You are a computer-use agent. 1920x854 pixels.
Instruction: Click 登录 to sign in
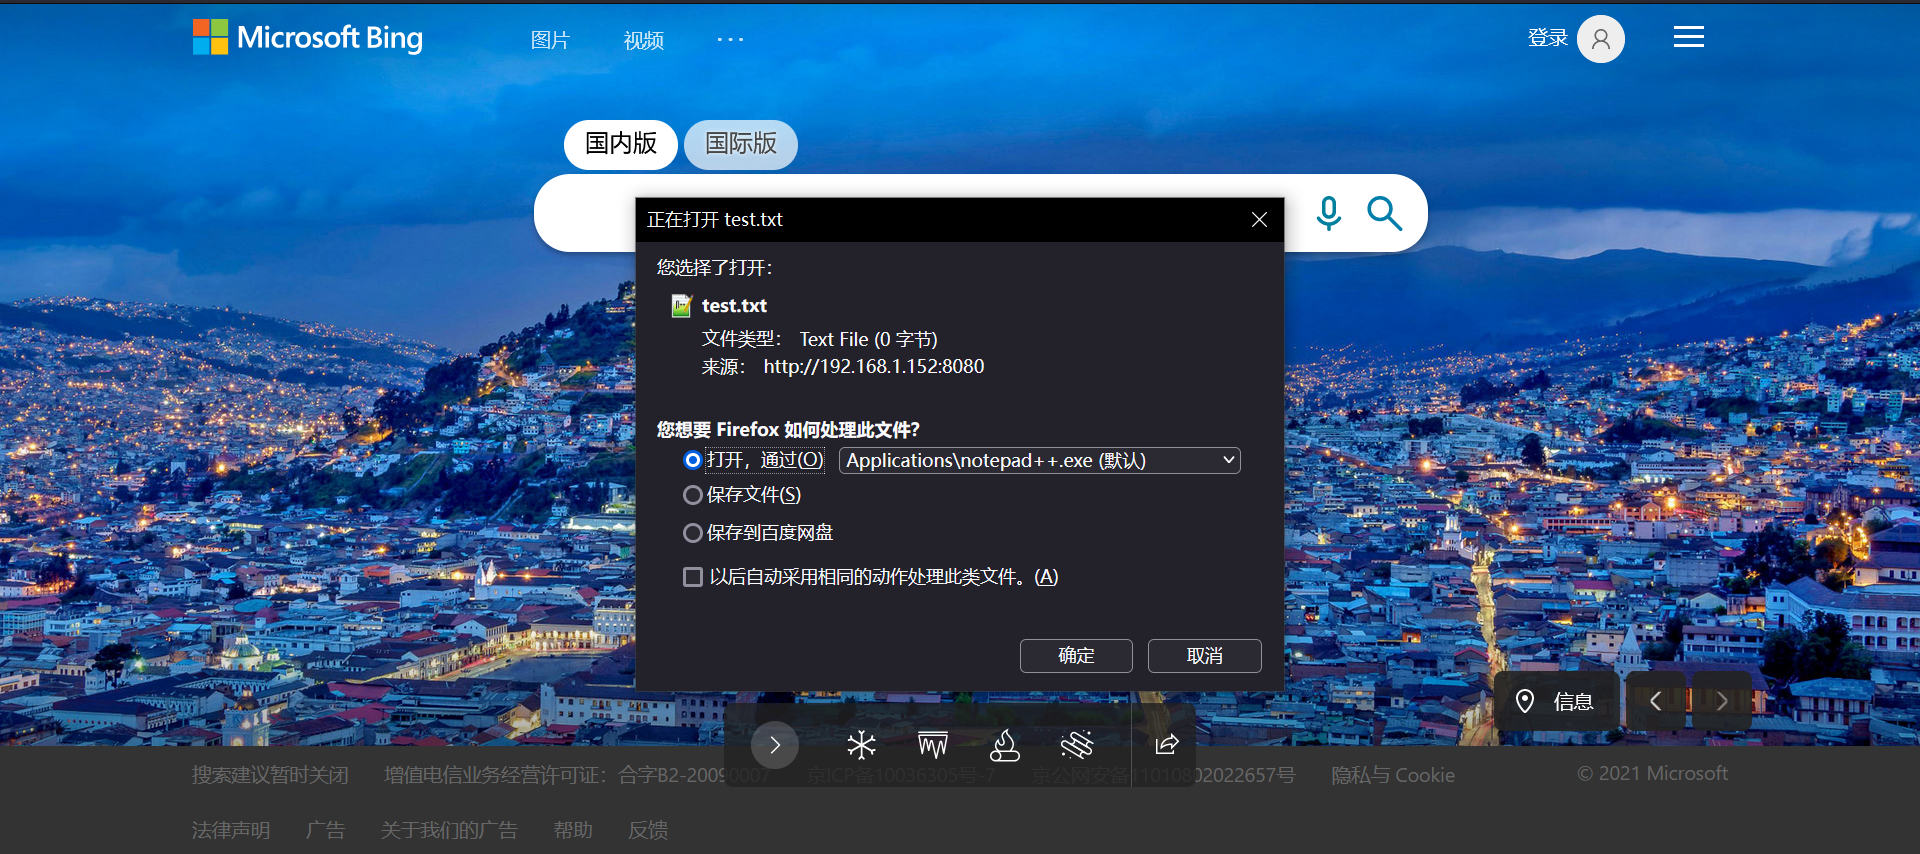[1547, 38]
